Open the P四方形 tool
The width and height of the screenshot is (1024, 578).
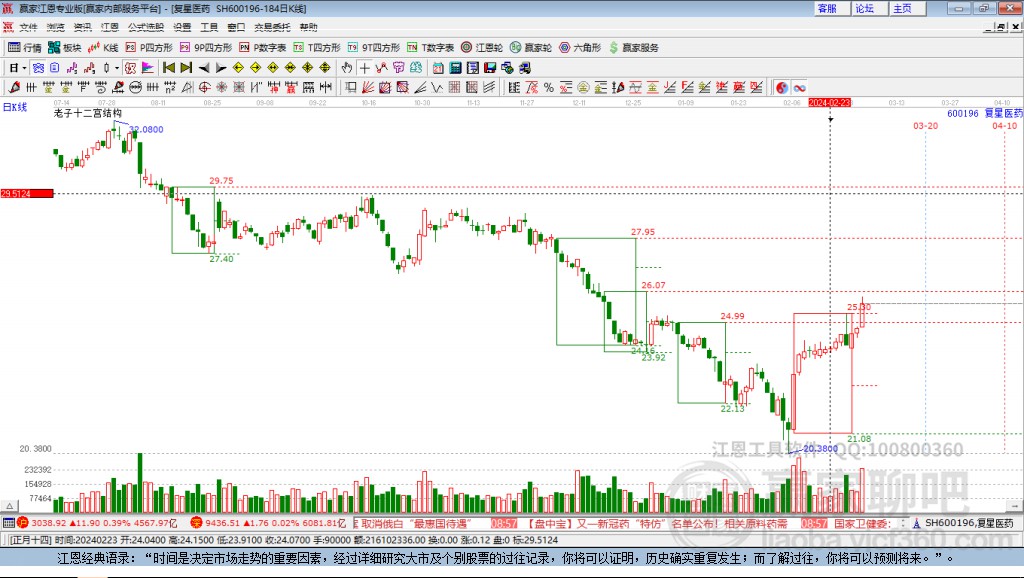click(x=149, y=48)
